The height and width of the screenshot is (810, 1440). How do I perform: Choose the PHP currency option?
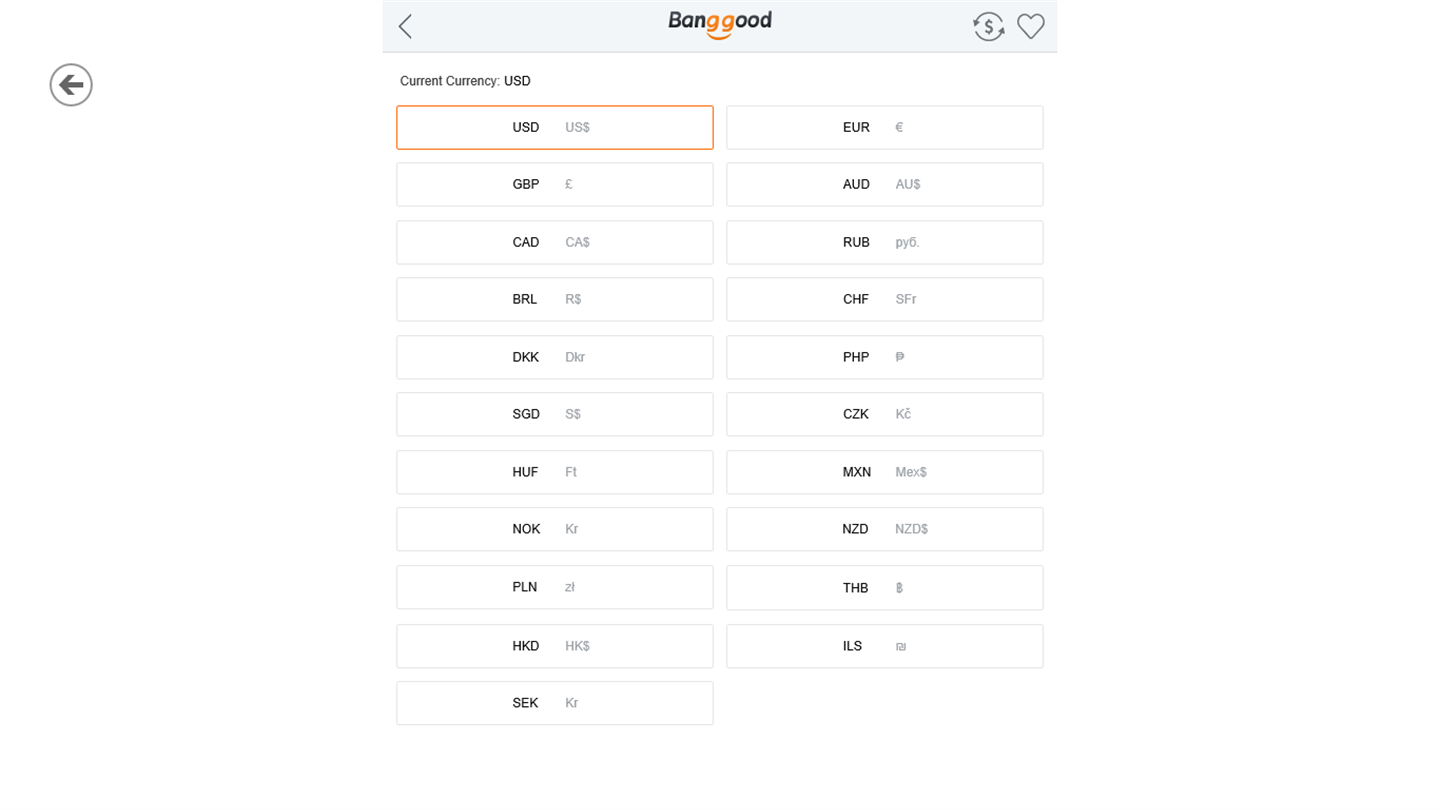click(x=884, y=358)
